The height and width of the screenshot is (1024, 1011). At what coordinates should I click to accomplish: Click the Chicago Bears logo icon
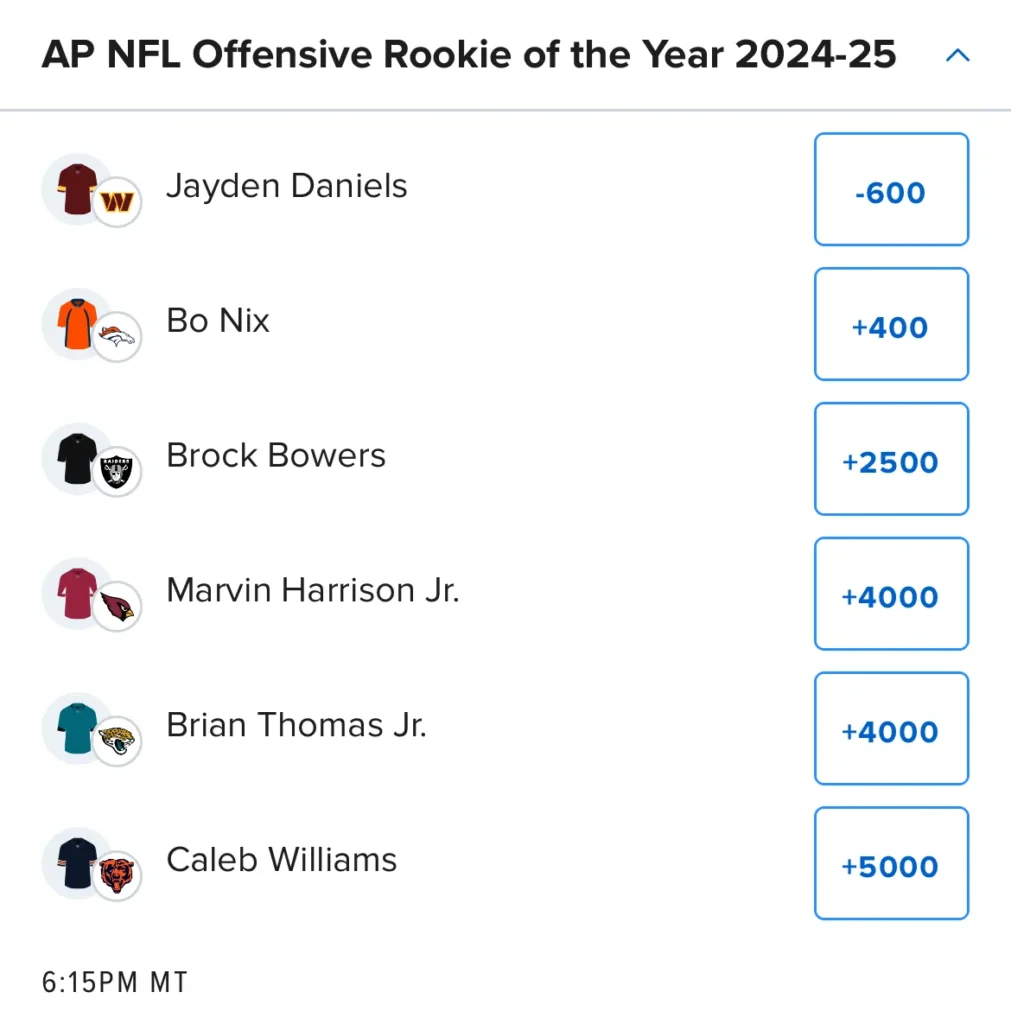(x=117, y=876)
